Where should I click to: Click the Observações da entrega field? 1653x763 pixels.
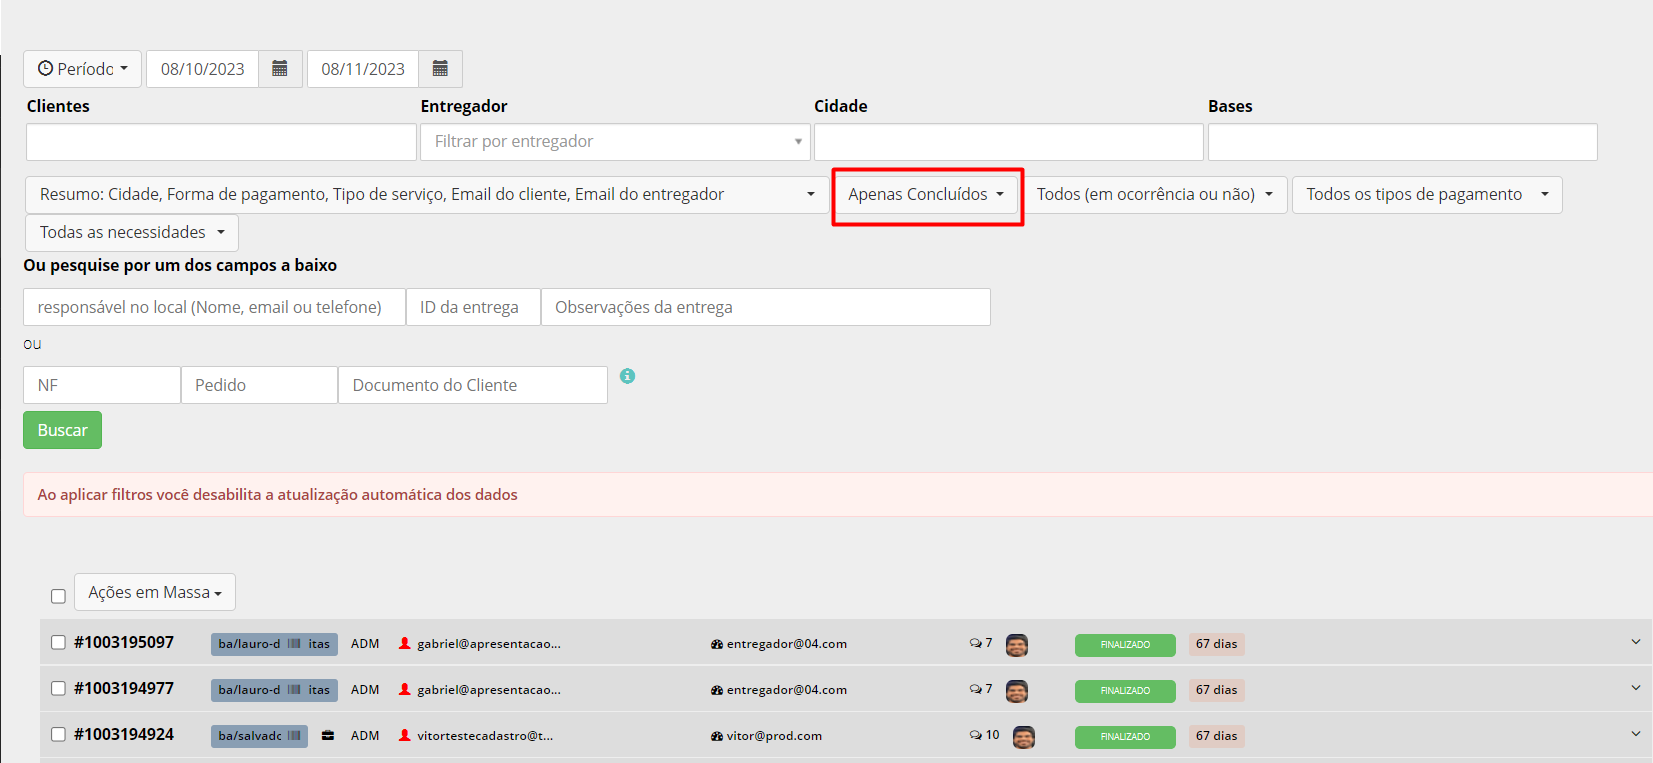(x=766, y=307)
